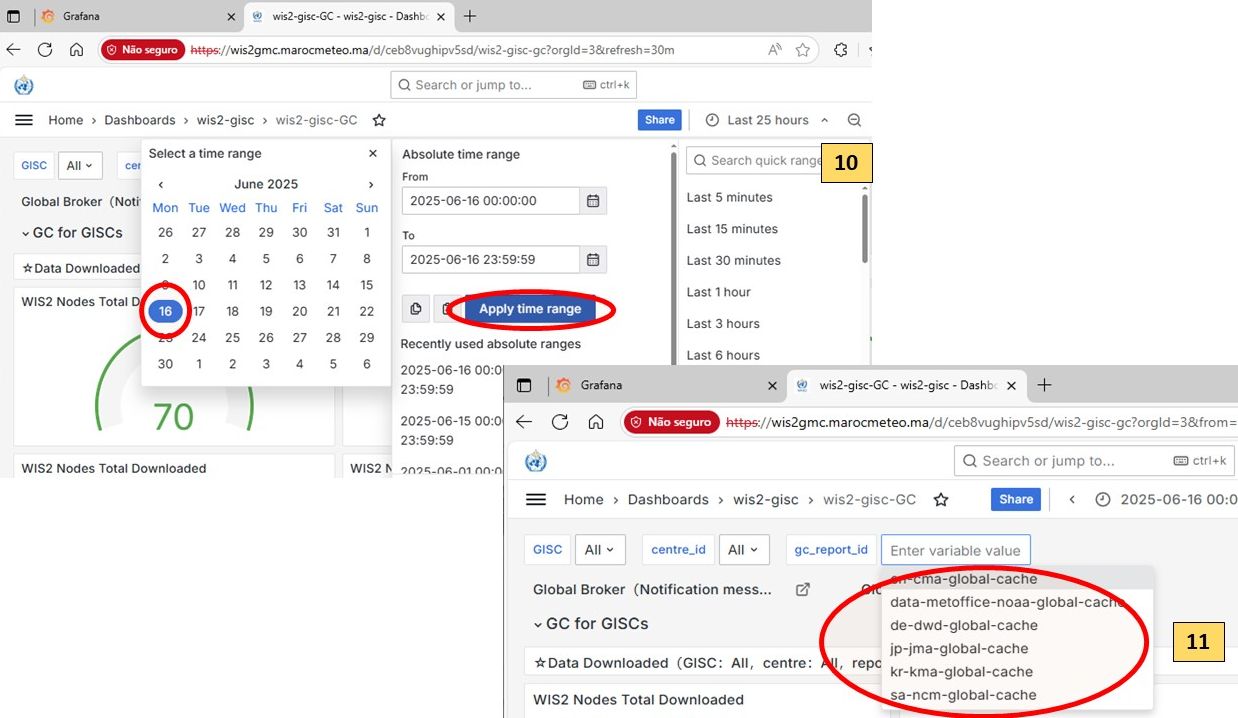Select de-dwd-global-cache from the list
The width and height of the screenshot is (1238, 718).
pos(963,625)
